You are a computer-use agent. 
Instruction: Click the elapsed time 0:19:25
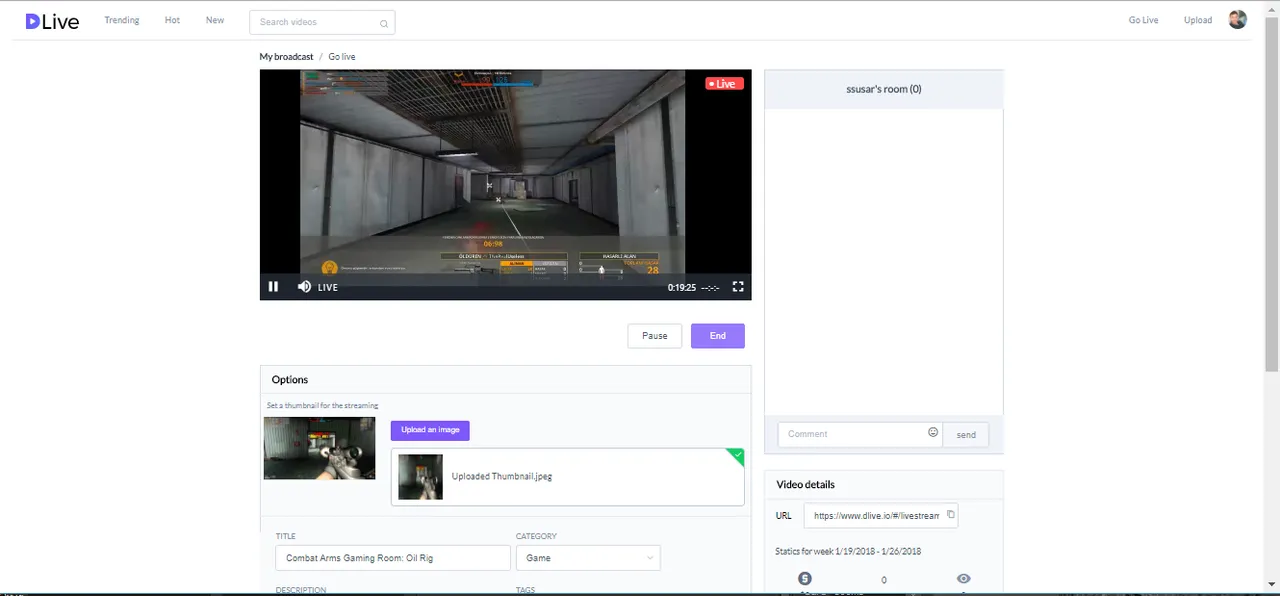pos(682,287)
